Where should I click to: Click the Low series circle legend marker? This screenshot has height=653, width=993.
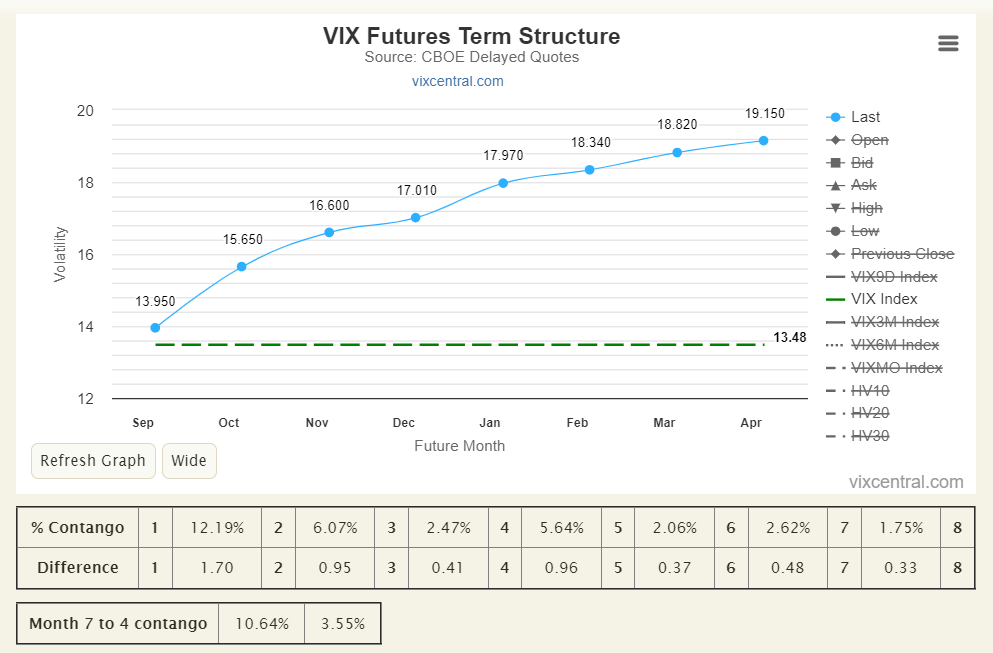pyautogui.click(x=835, y=231)
